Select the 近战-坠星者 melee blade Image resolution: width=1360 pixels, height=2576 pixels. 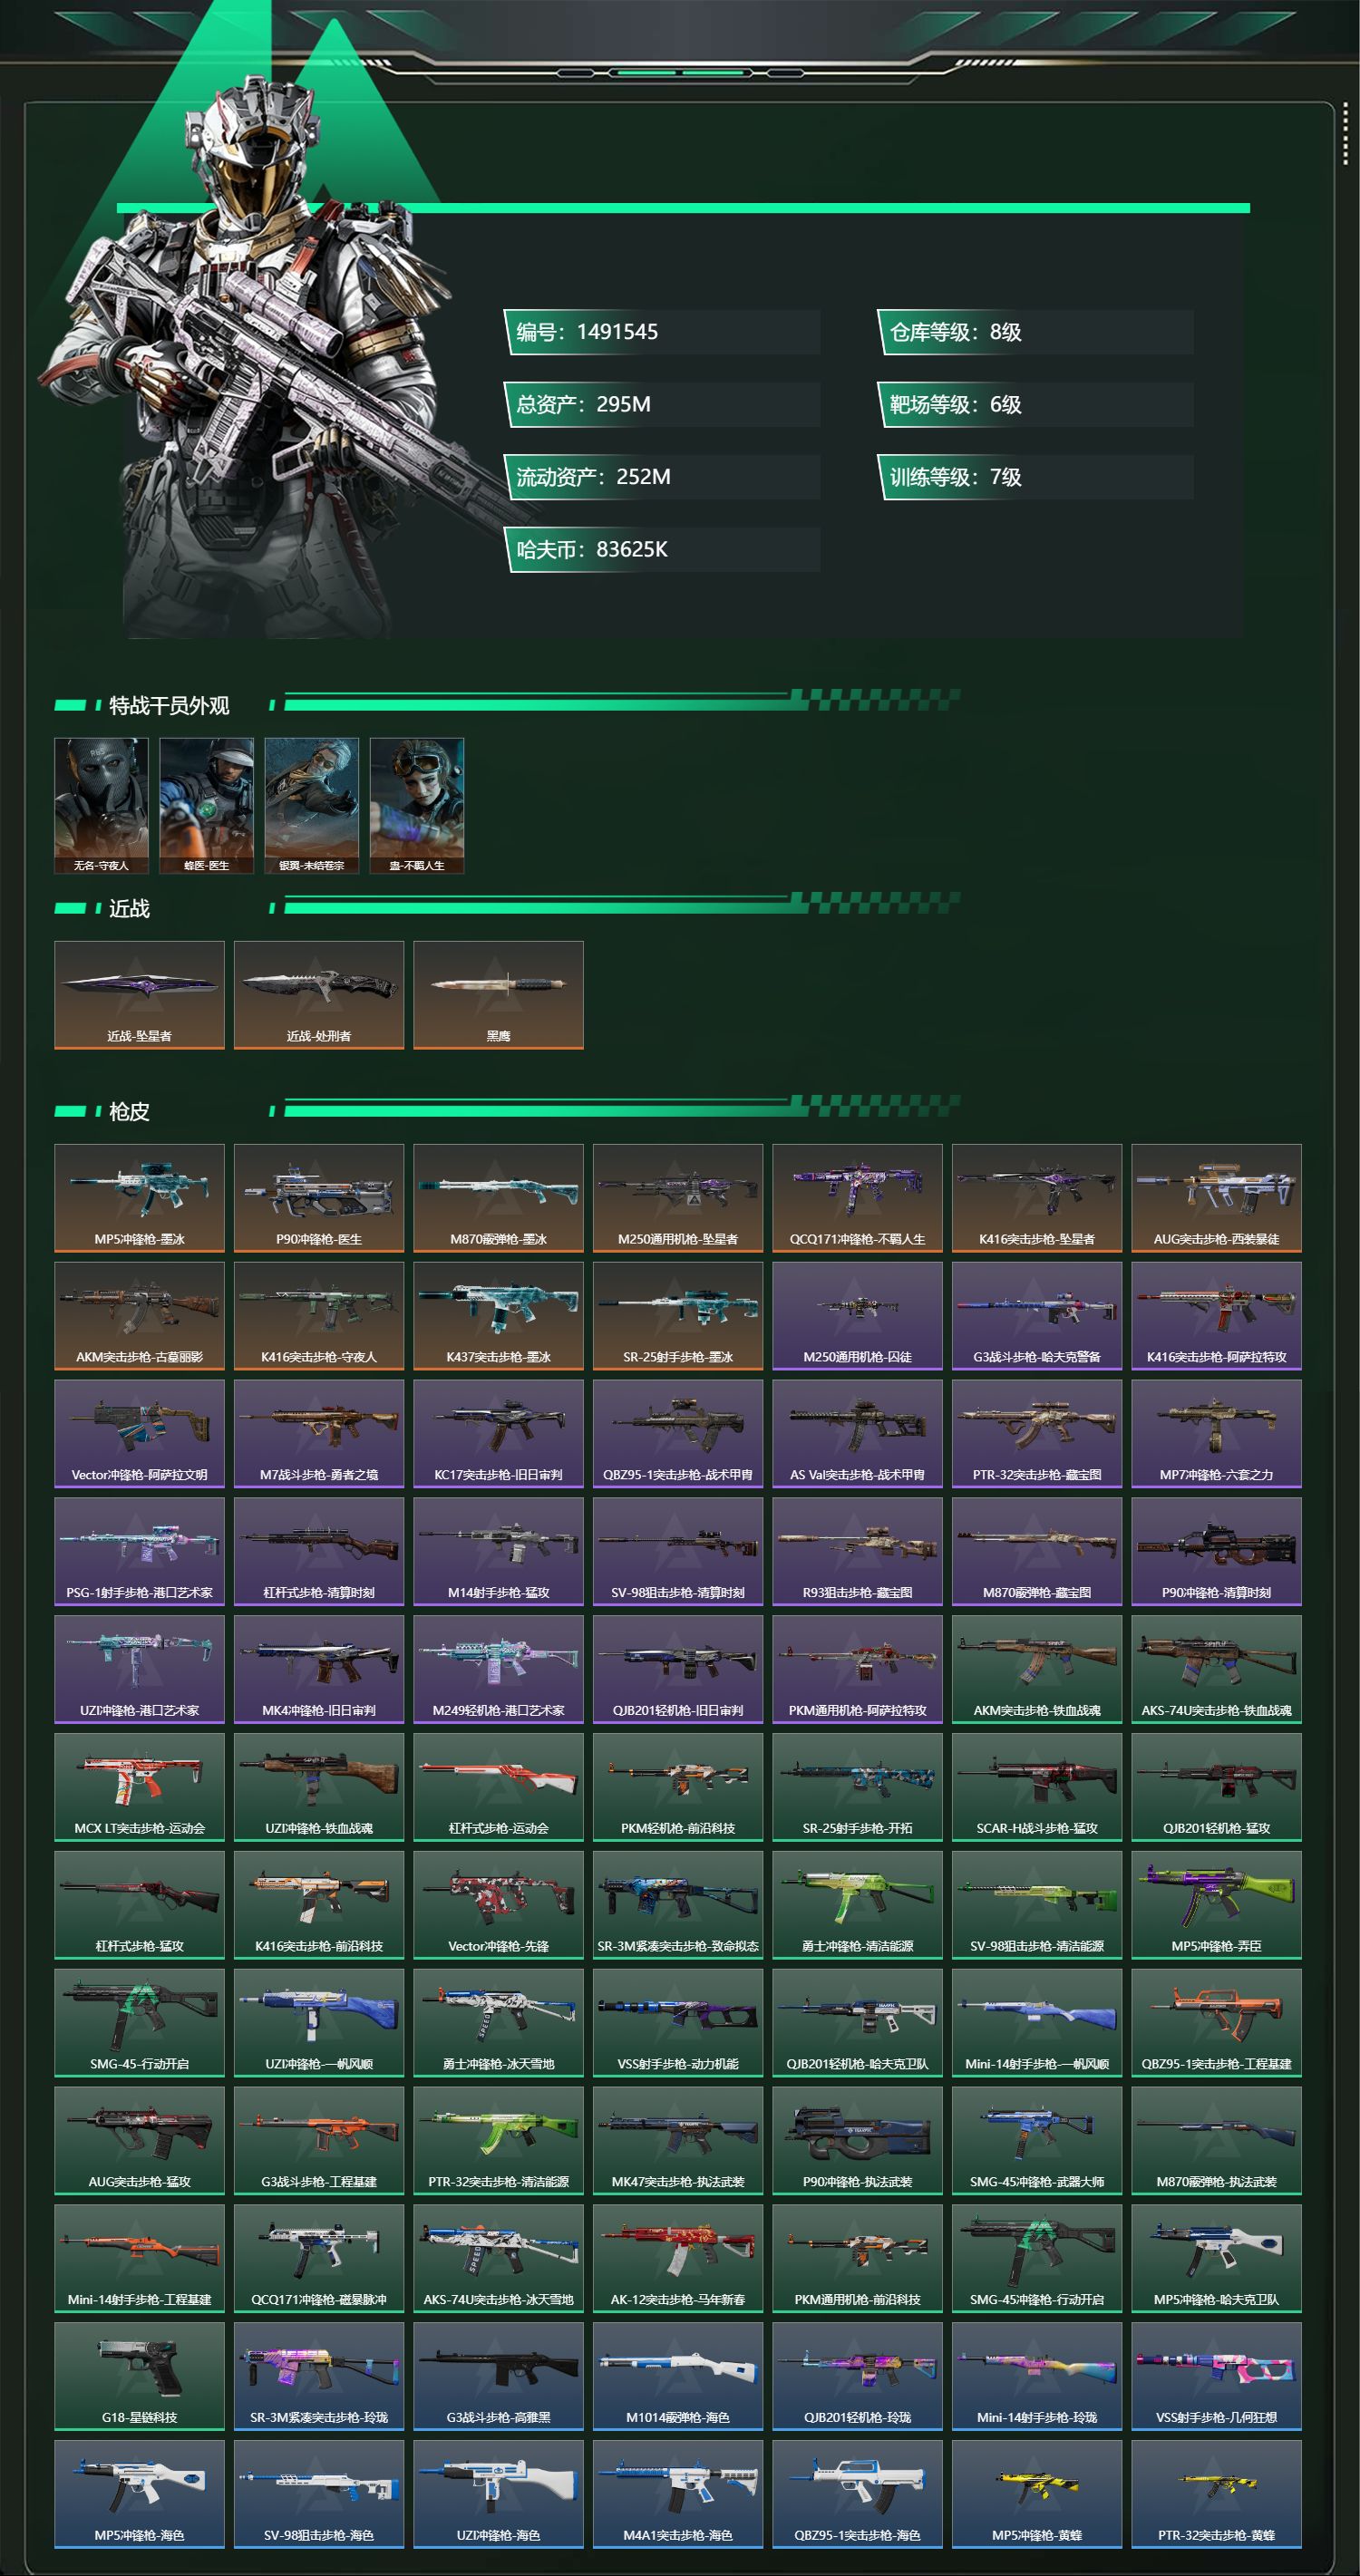pyautogui.click(x=139, y=995)
